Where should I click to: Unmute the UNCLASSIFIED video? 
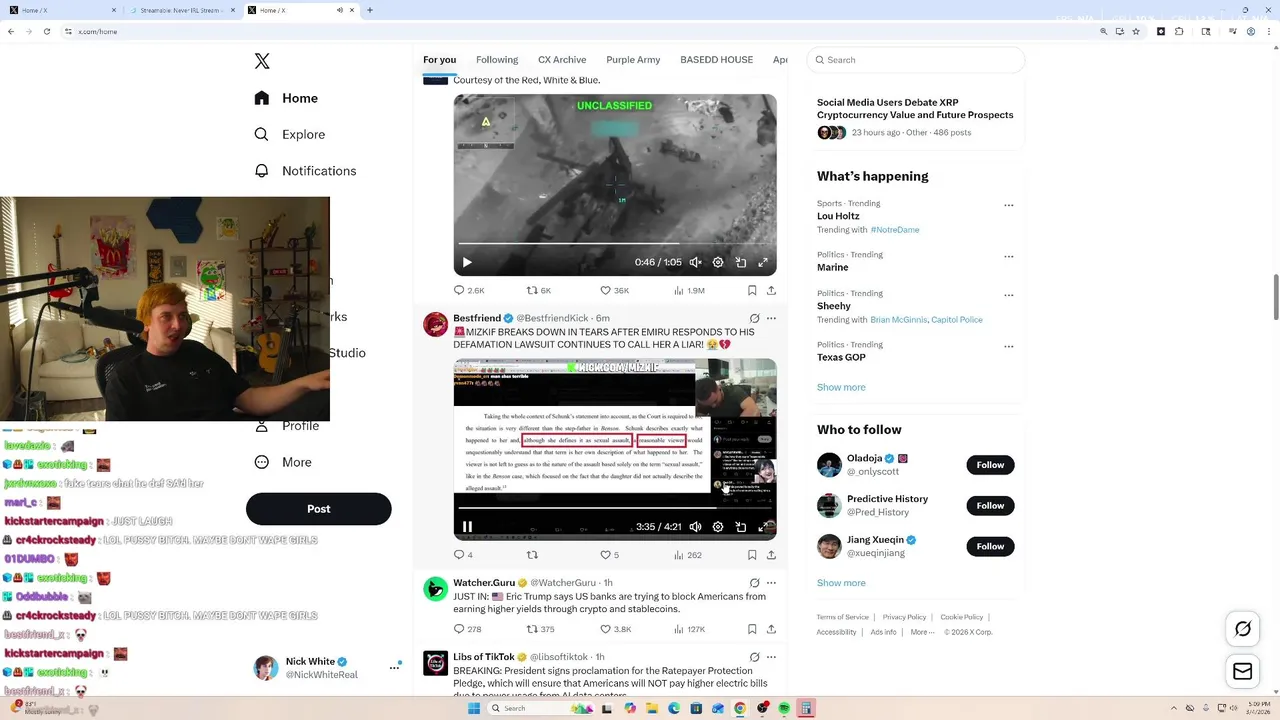(696, 263)
